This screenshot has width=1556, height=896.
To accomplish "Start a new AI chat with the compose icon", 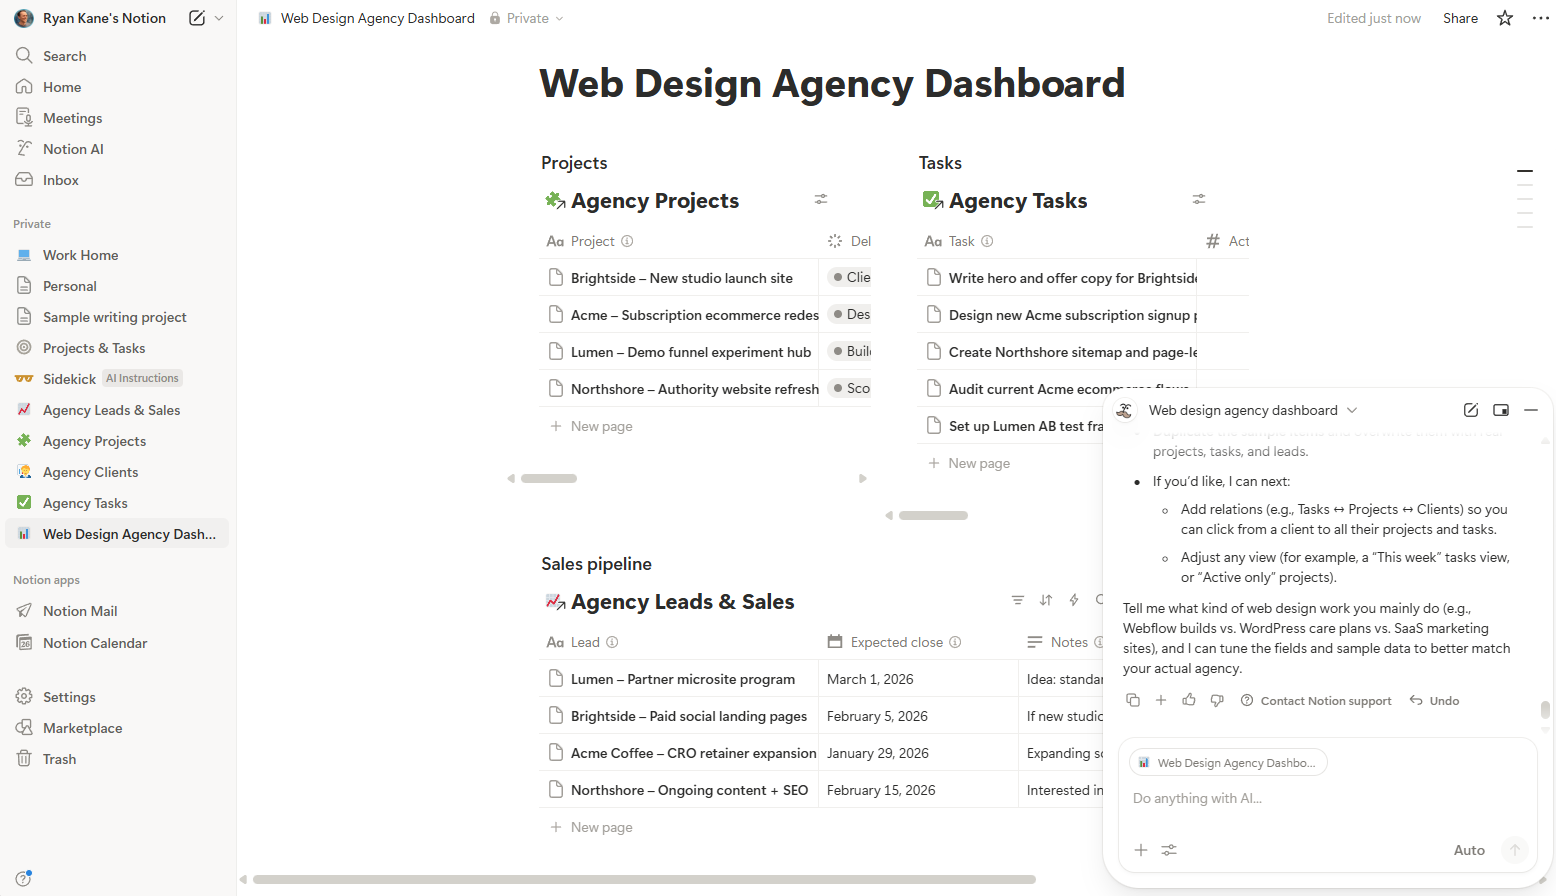I will coord(1470,409).
